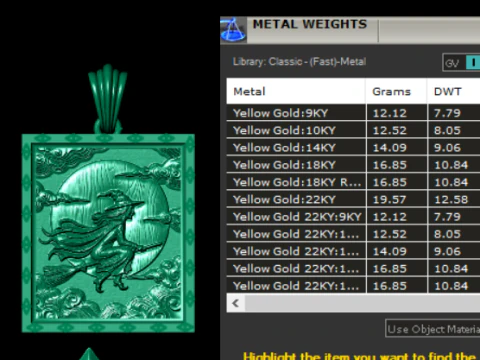
Task: Click the Metal Weights scale icon
Action: (233, 30)
